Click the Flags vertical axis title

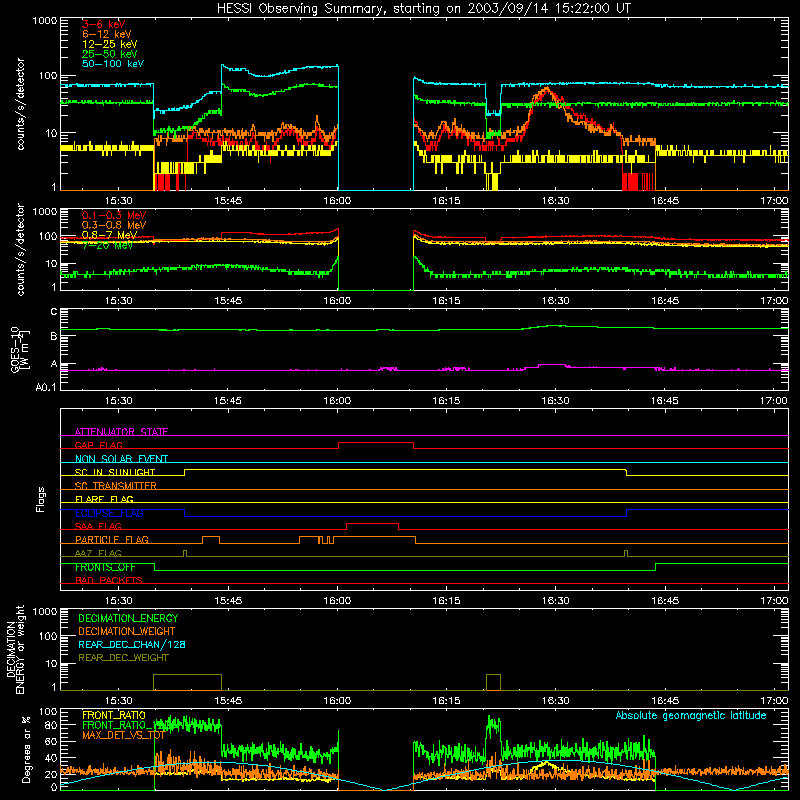40,499
